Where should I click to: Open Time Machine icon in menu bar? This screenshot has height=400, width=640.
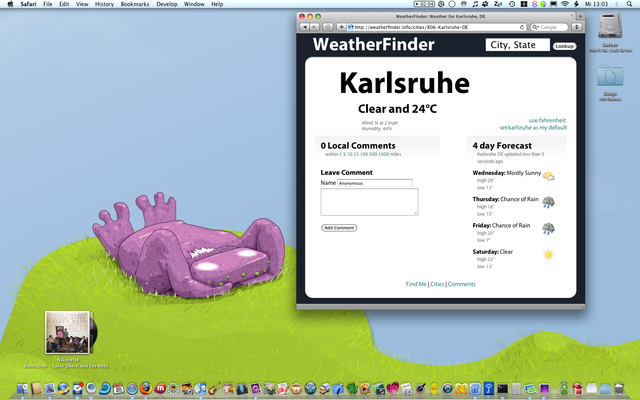tap(512, 4)
